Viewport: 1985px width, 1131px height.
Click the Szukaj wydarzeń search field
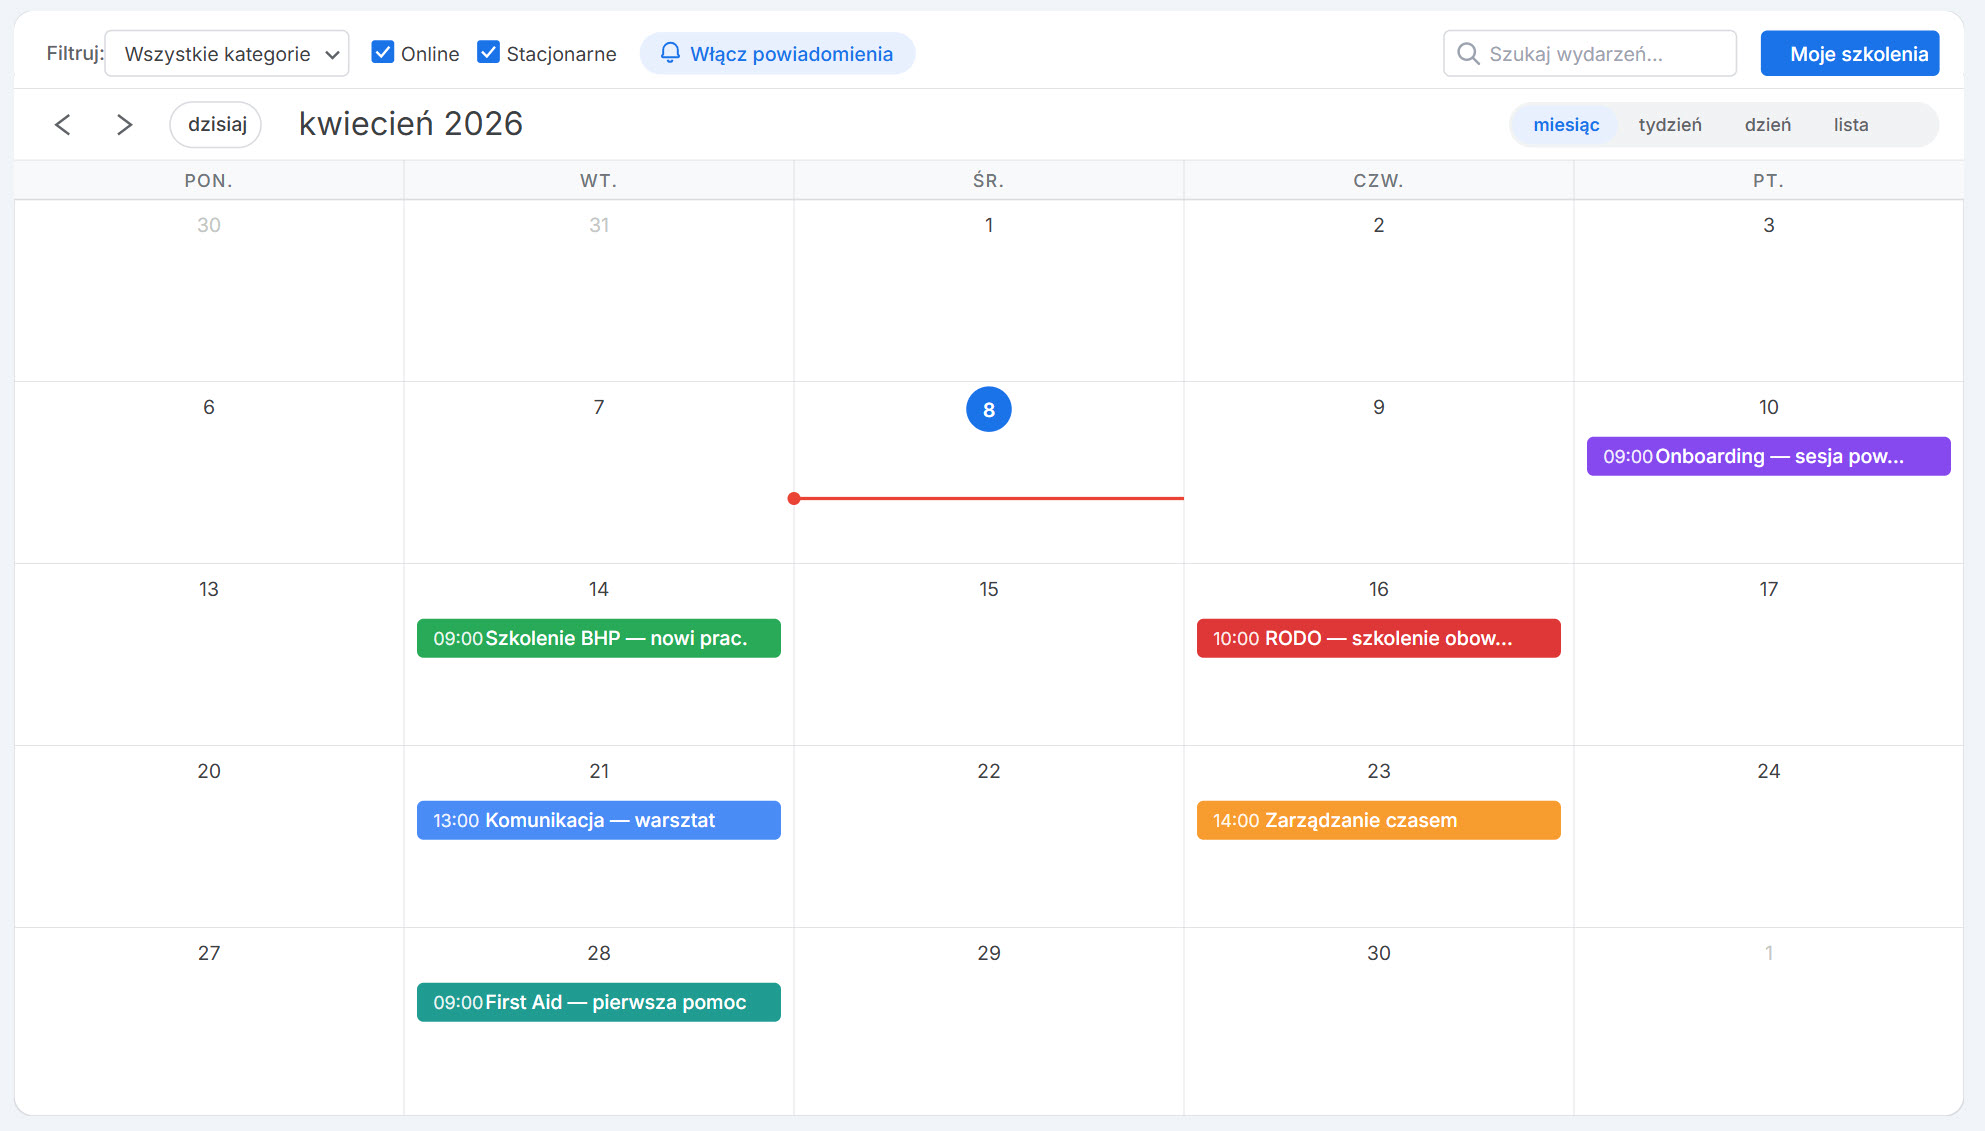[x=1600, y=54]
